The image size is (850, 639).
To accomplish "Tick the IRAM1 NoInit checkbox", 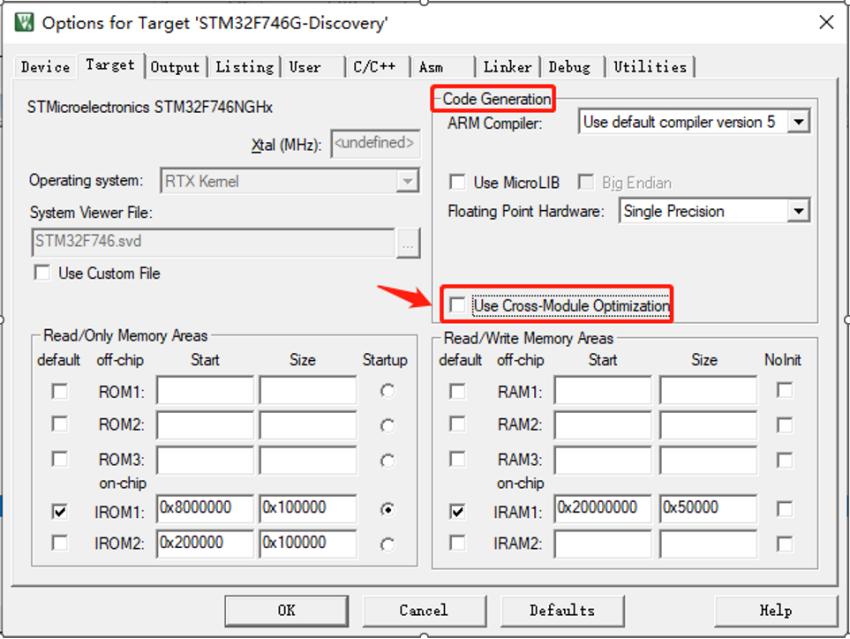I will pos(785,510).
